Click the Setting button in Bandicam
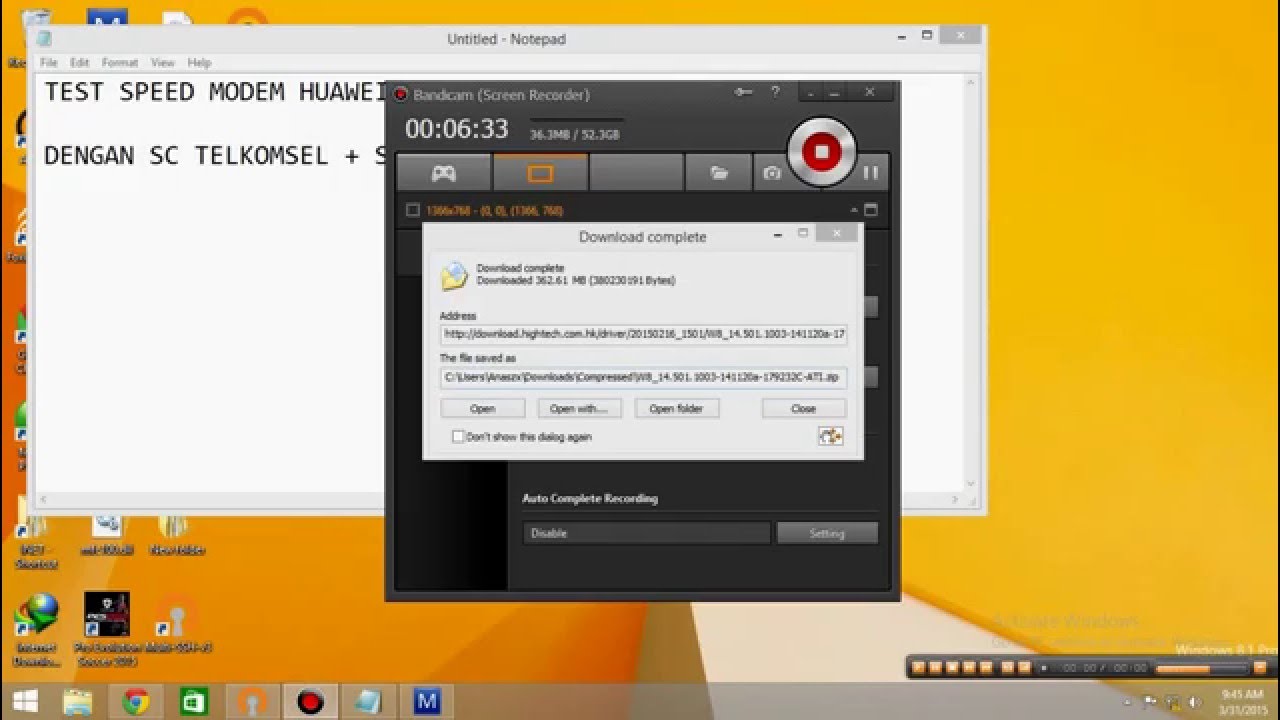 tap(827, 533)
